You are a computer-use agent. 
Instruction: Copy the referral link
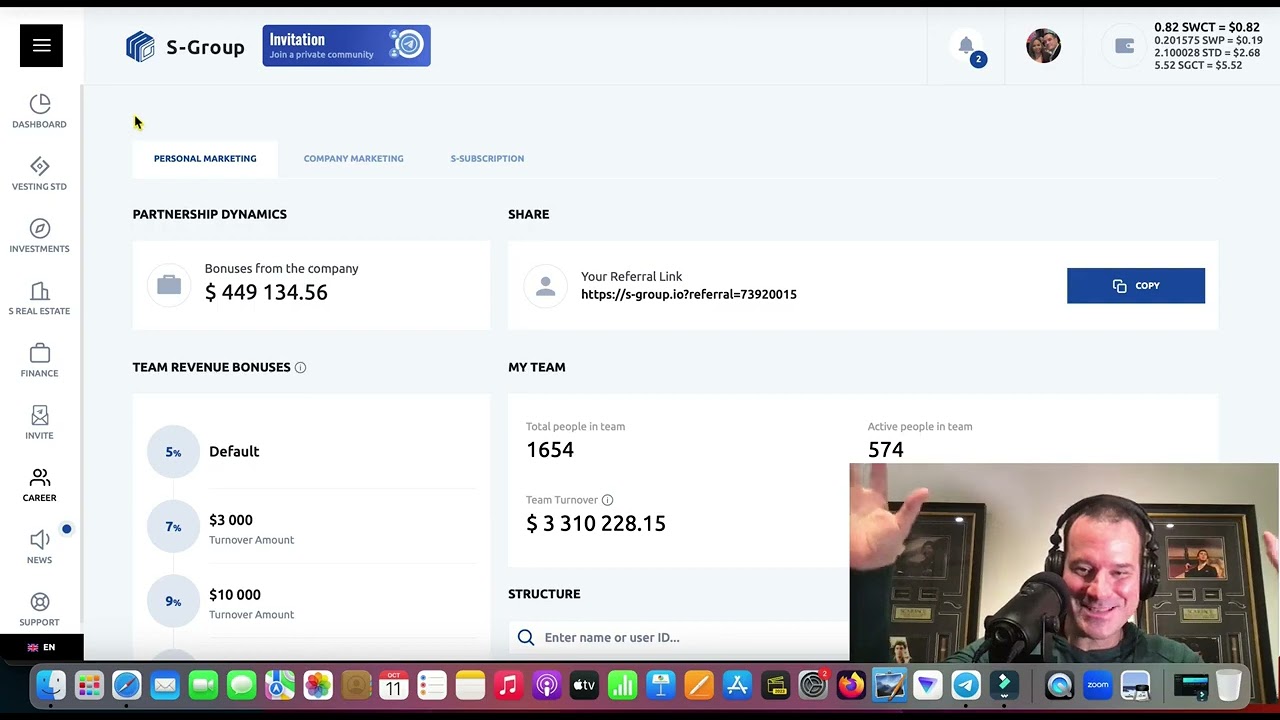1136,286
